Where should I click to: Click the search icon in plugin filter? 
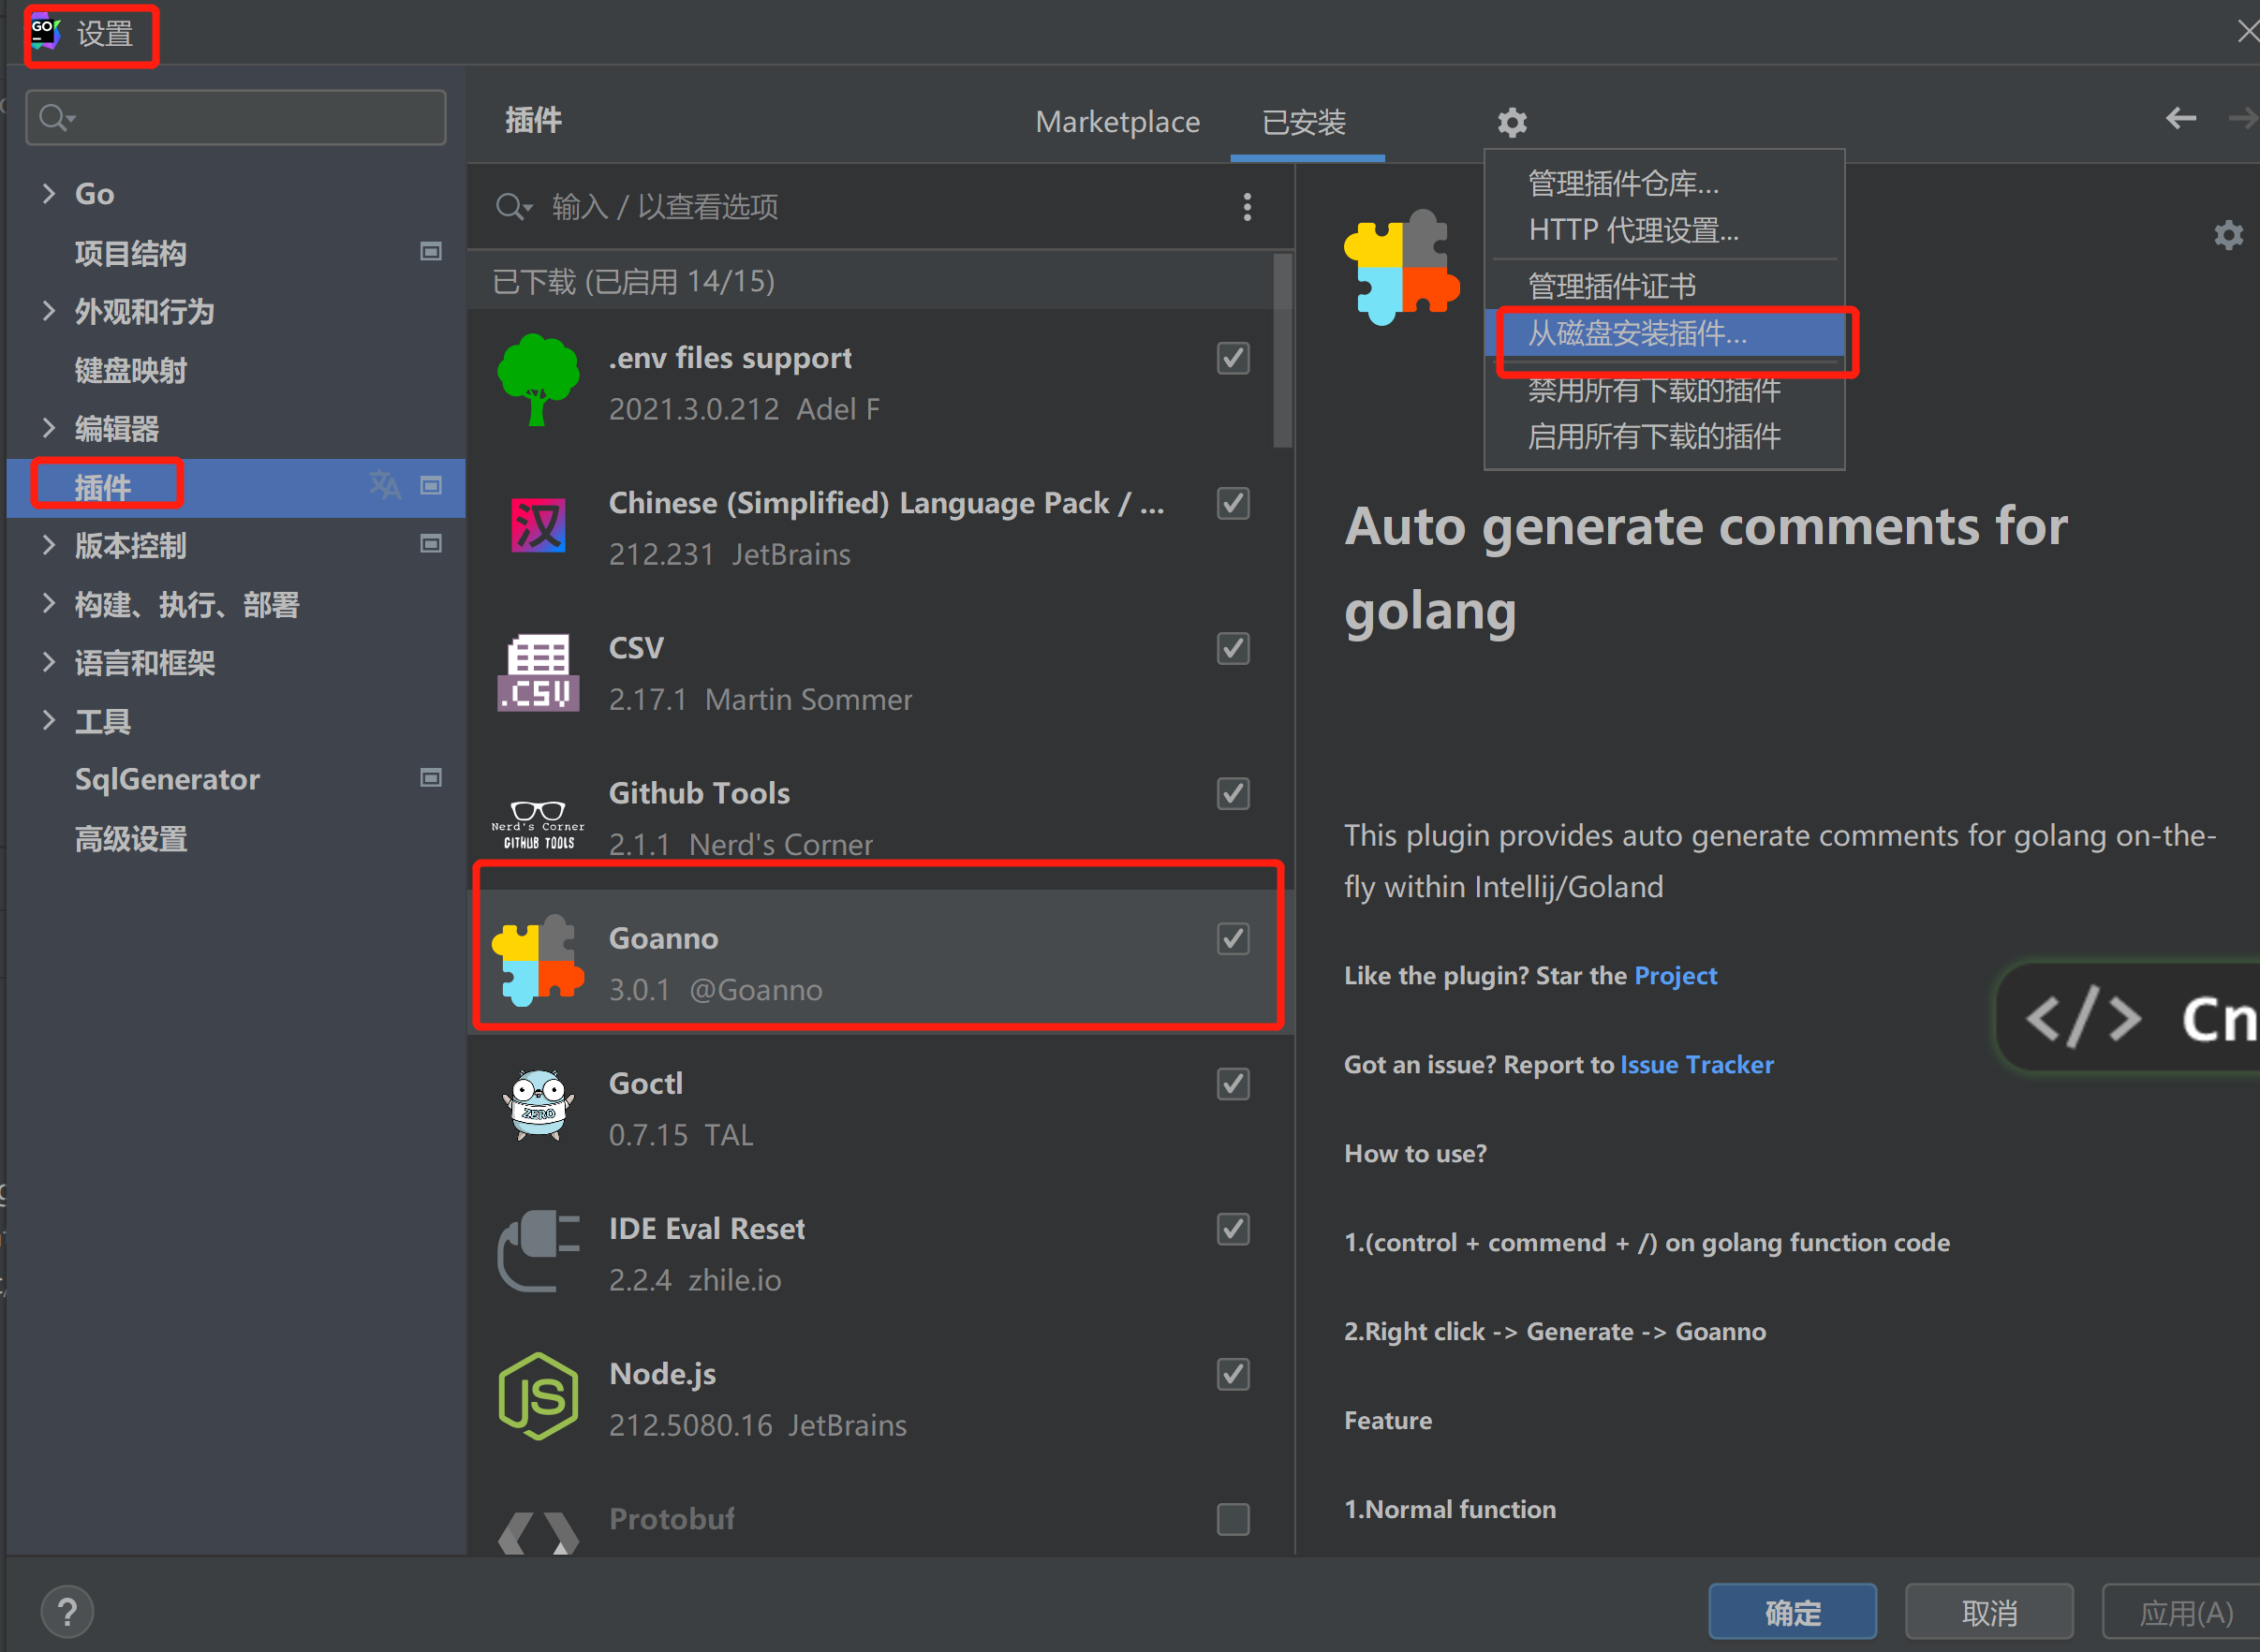pyautogui.click(x=513, y=207)
